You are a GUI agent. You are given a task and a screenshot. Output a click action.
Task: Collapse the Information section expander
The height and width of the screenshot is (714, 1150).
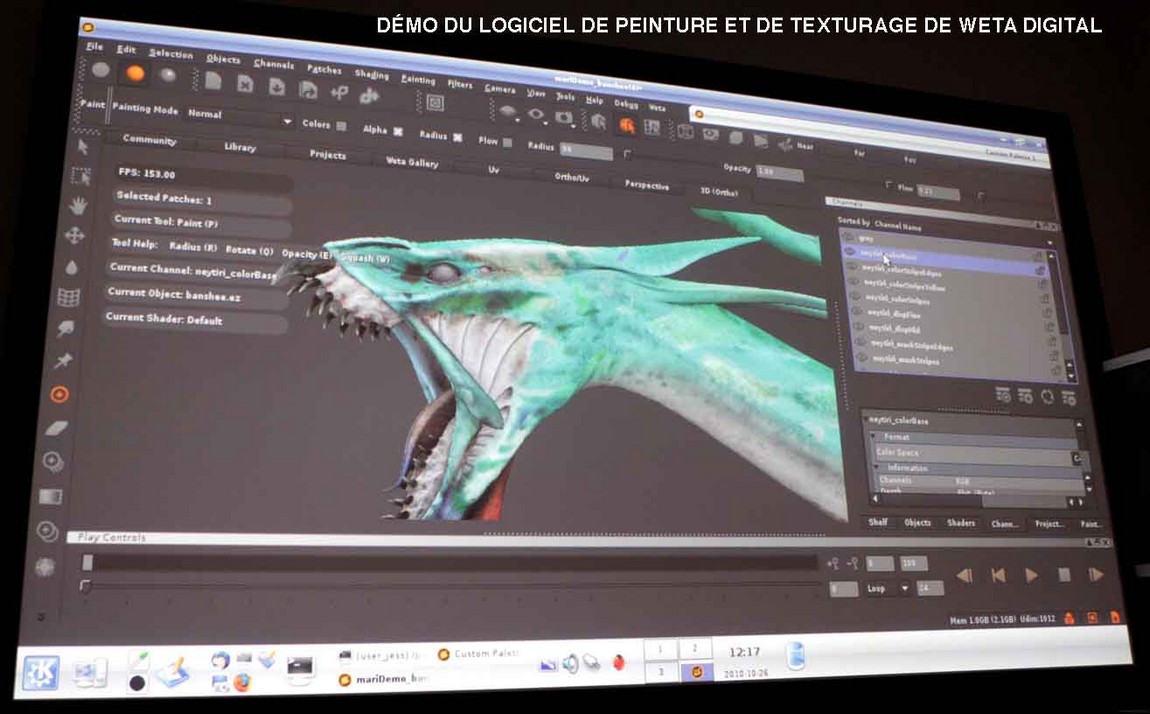tap(876, 467)
